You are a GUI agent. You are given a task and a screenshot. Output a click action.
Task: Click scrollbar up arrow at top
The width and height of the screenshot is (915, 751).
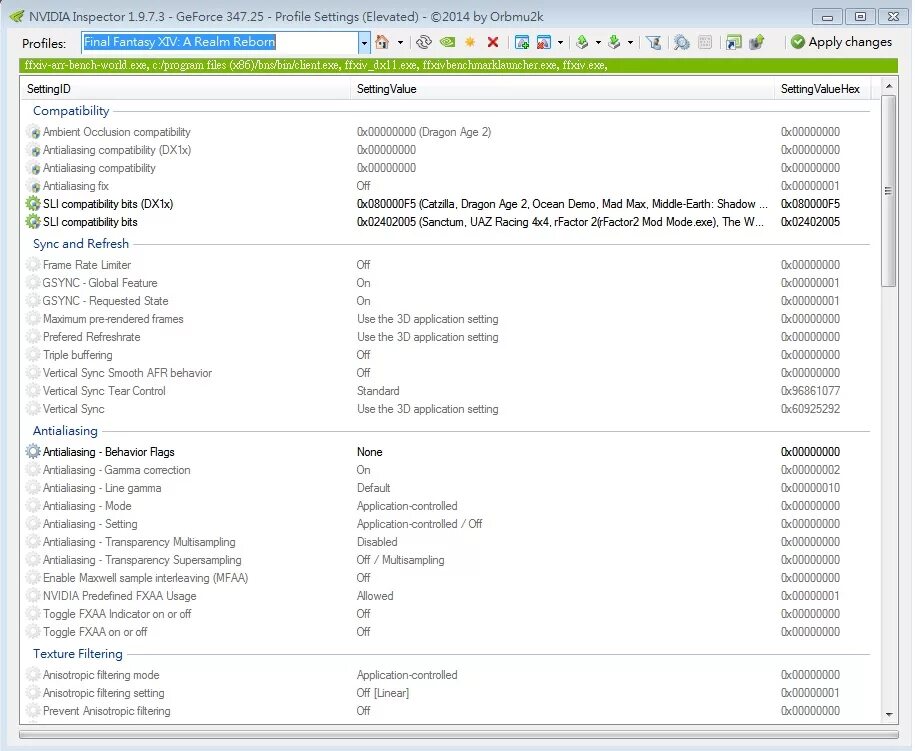click(x=889, y=86)
